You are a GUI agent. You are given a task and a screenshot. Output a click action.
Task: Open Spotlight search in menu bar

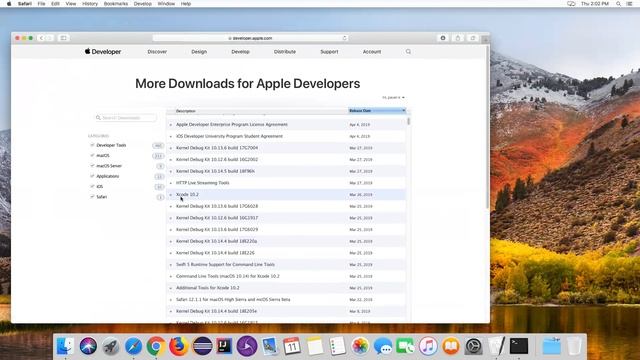click(618, 4)
